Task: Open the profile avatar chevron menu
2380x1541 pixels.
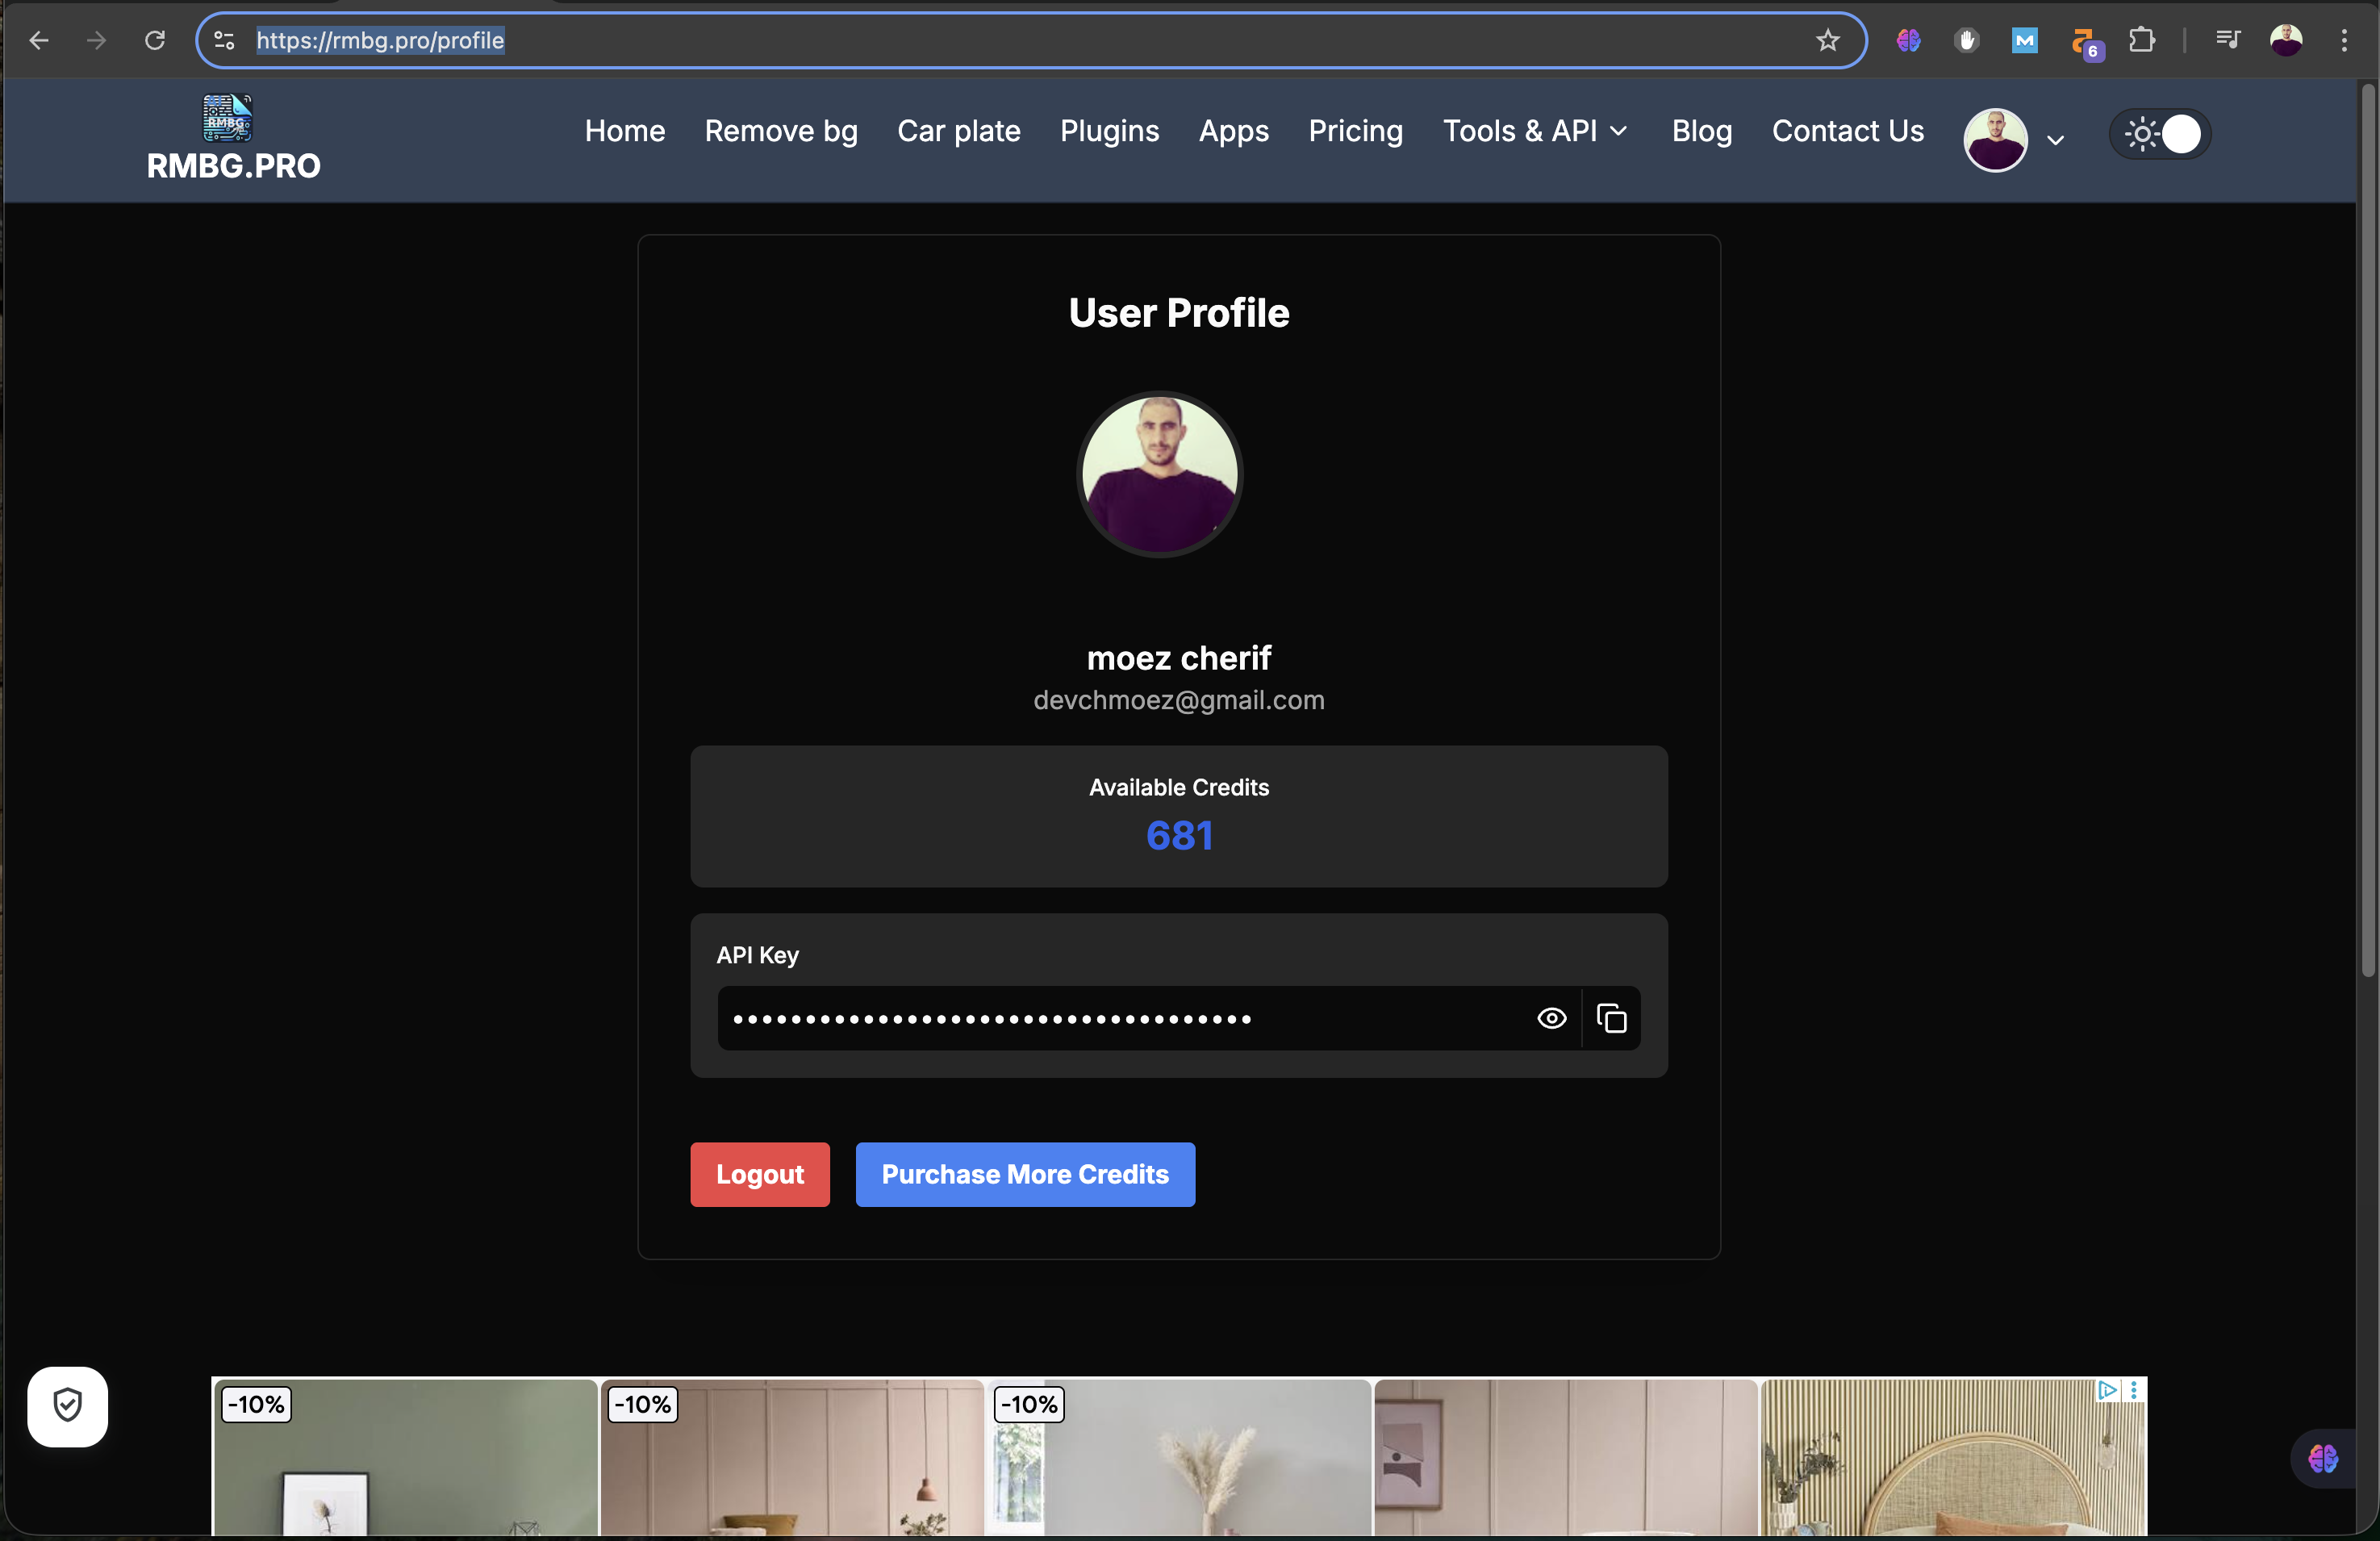Action: [2056, 140]
